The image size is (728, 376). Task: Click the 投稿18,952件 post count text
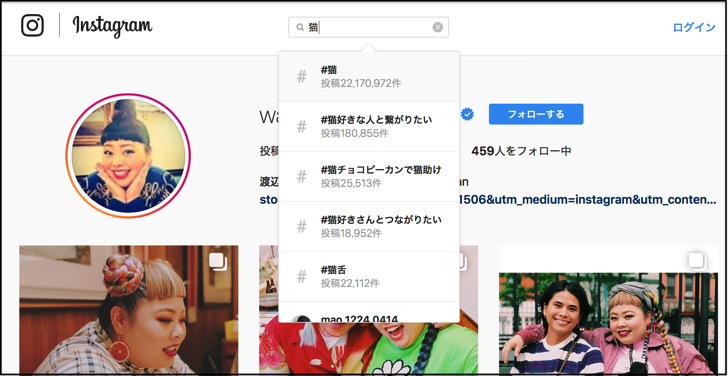point(351,233)
